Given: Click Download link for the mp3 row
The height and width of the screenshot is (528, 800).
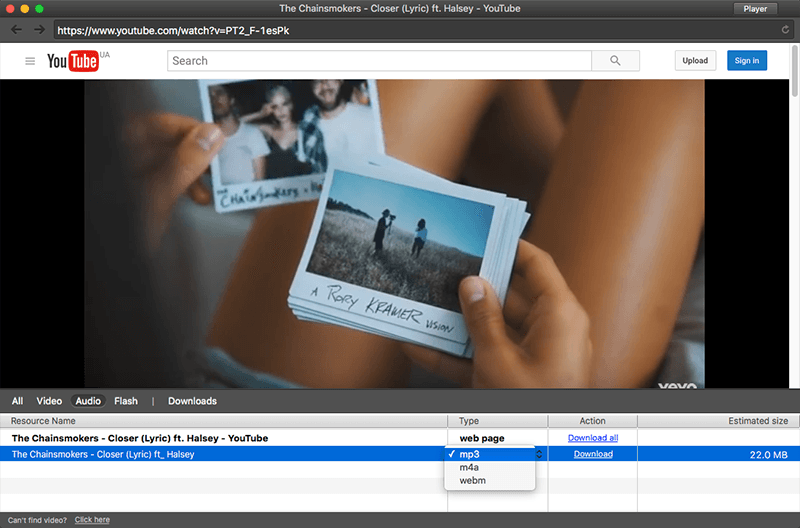Looking at the screenshot, I should 593,454.
